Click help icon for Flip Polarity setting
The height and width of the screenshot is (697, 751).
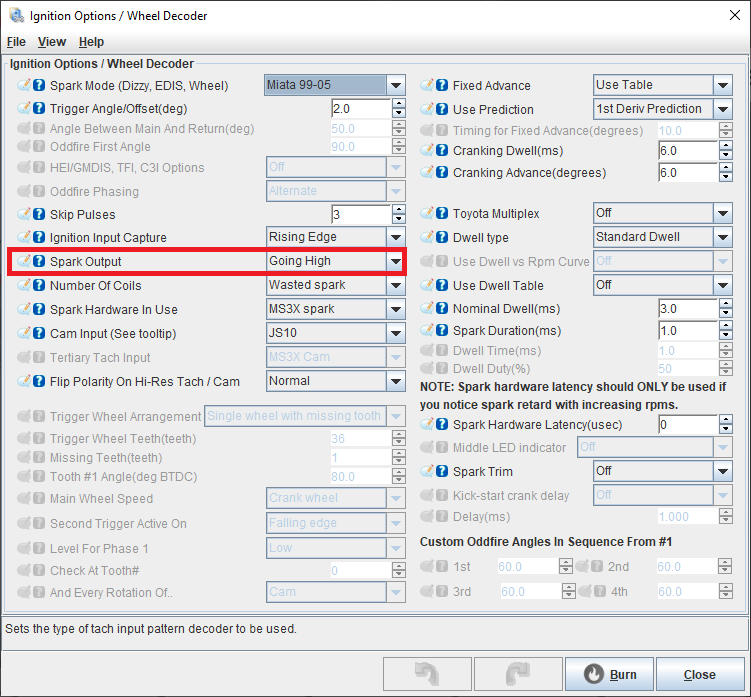point(39,381)
